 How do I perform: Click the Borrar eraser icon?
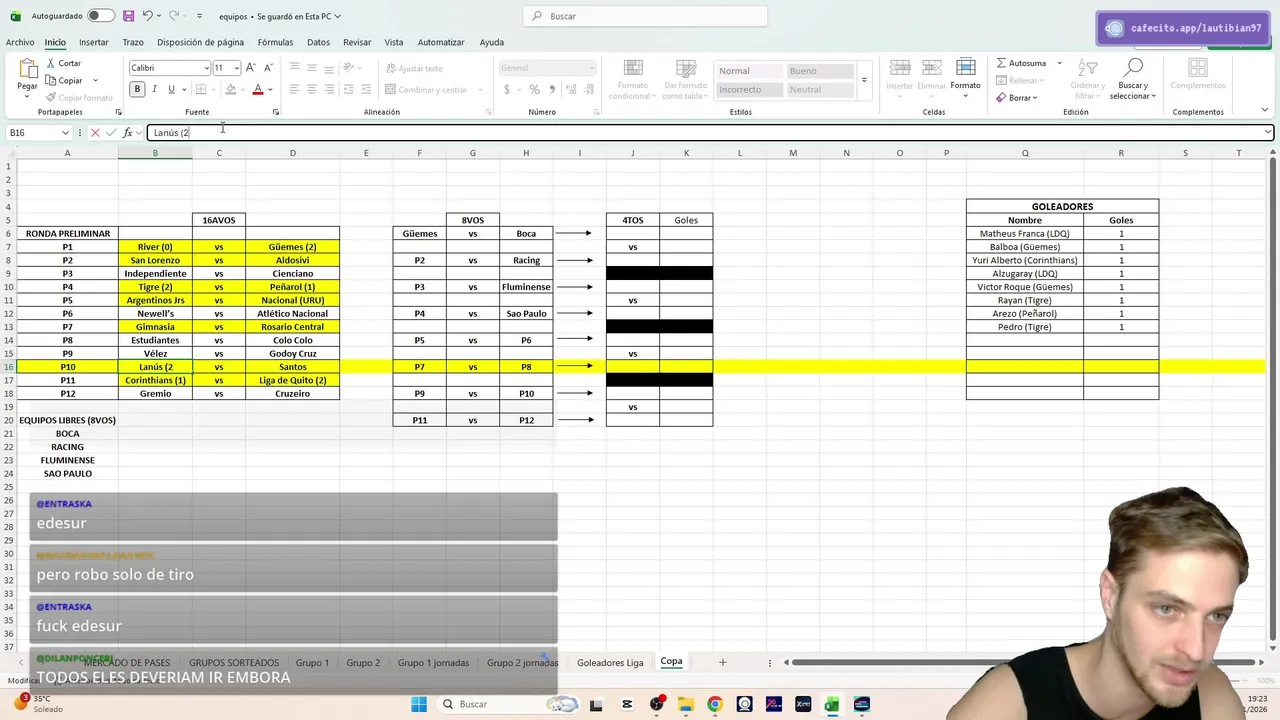(1002, 97)
